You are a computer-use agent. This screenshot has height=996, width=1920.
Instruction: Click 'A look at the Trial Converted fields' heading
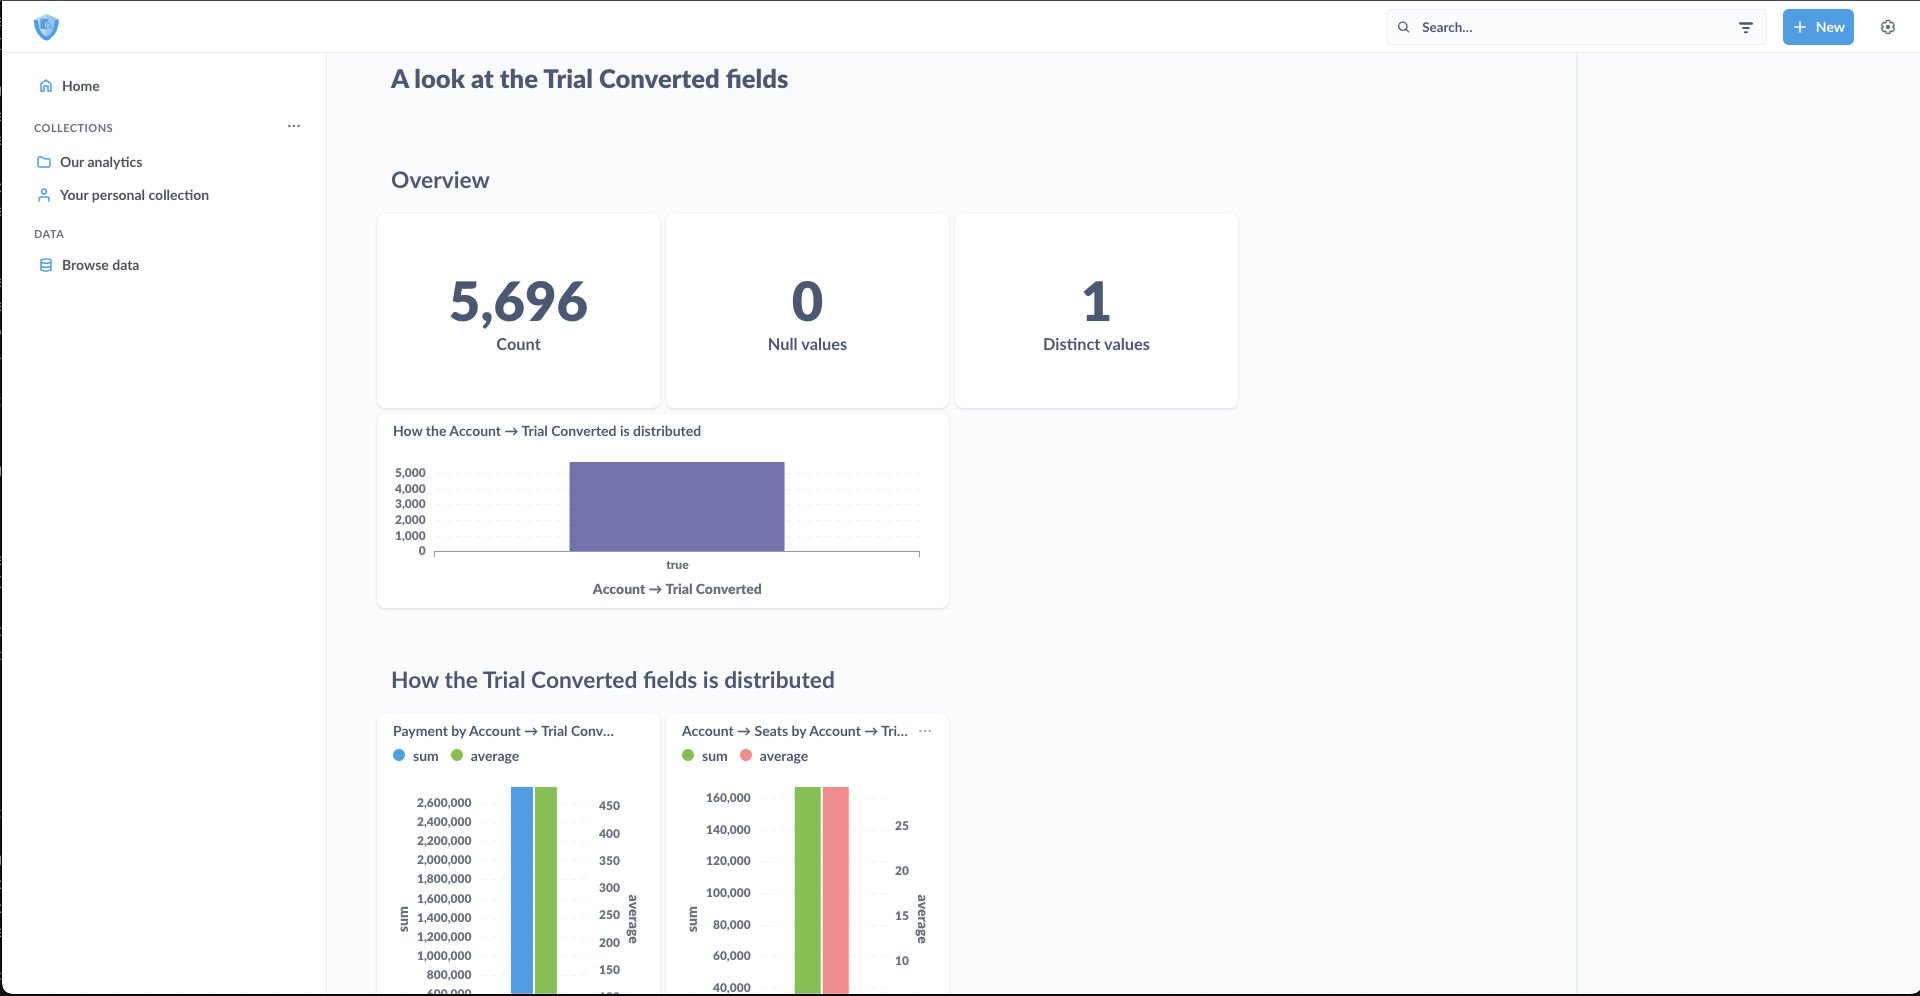tap(589, 79)
